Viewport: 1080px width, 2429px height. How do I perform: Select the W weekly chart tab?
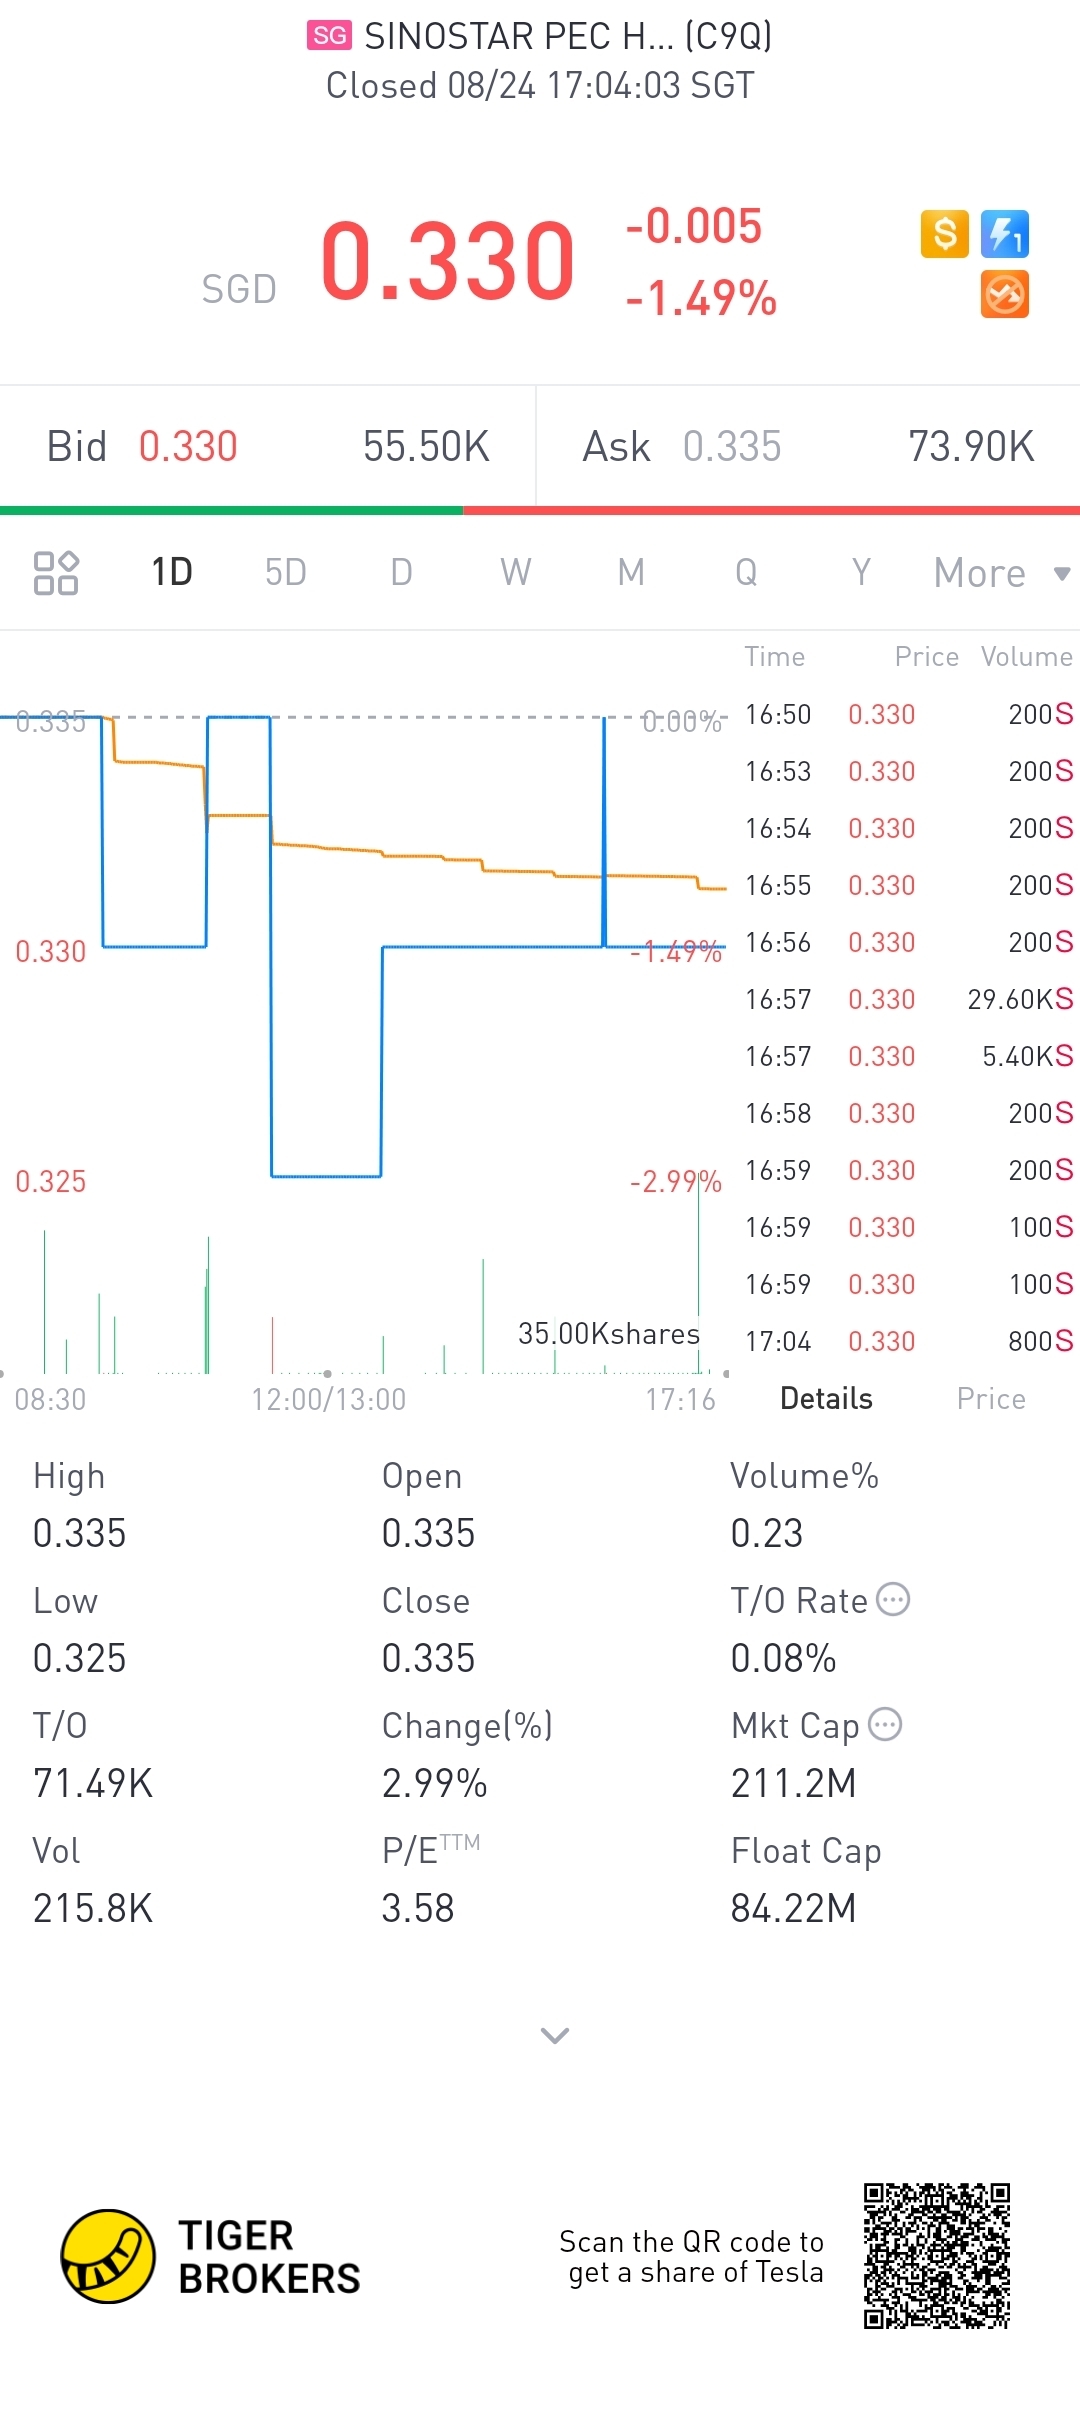tap(515, 573)
